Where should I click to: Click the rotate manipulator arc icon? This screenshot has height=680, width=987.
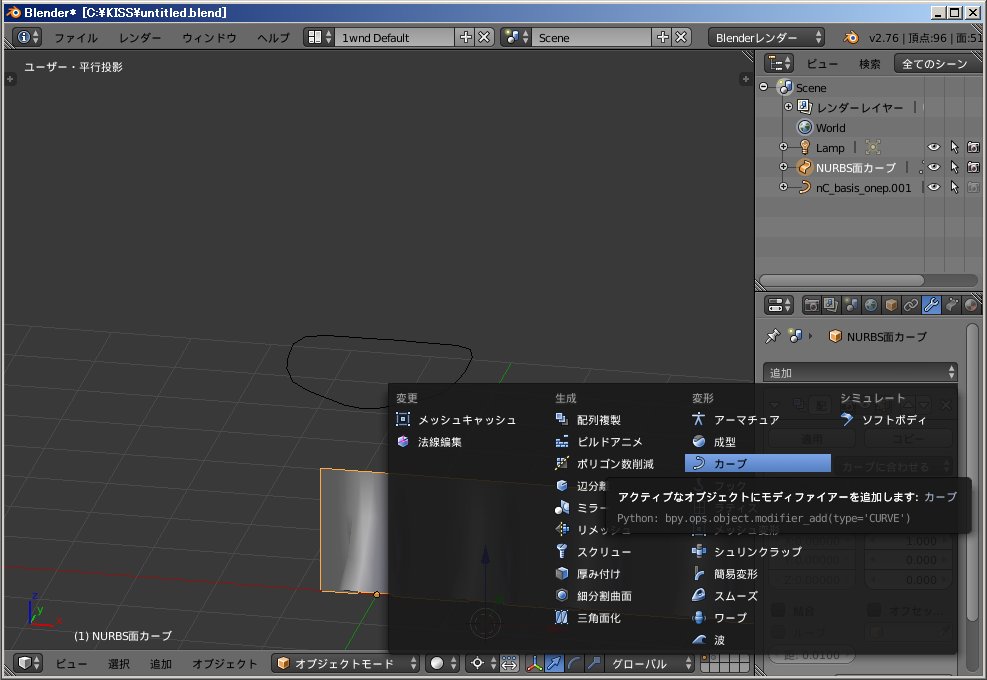(573, 663)
